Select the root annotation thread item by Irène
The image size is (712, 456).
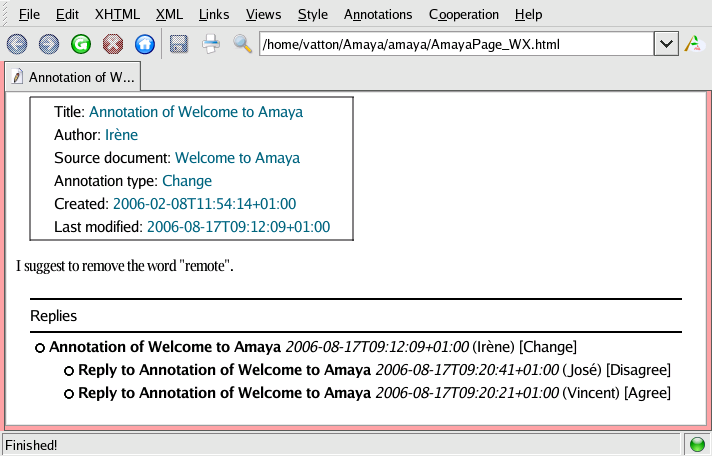click(165, 347)
